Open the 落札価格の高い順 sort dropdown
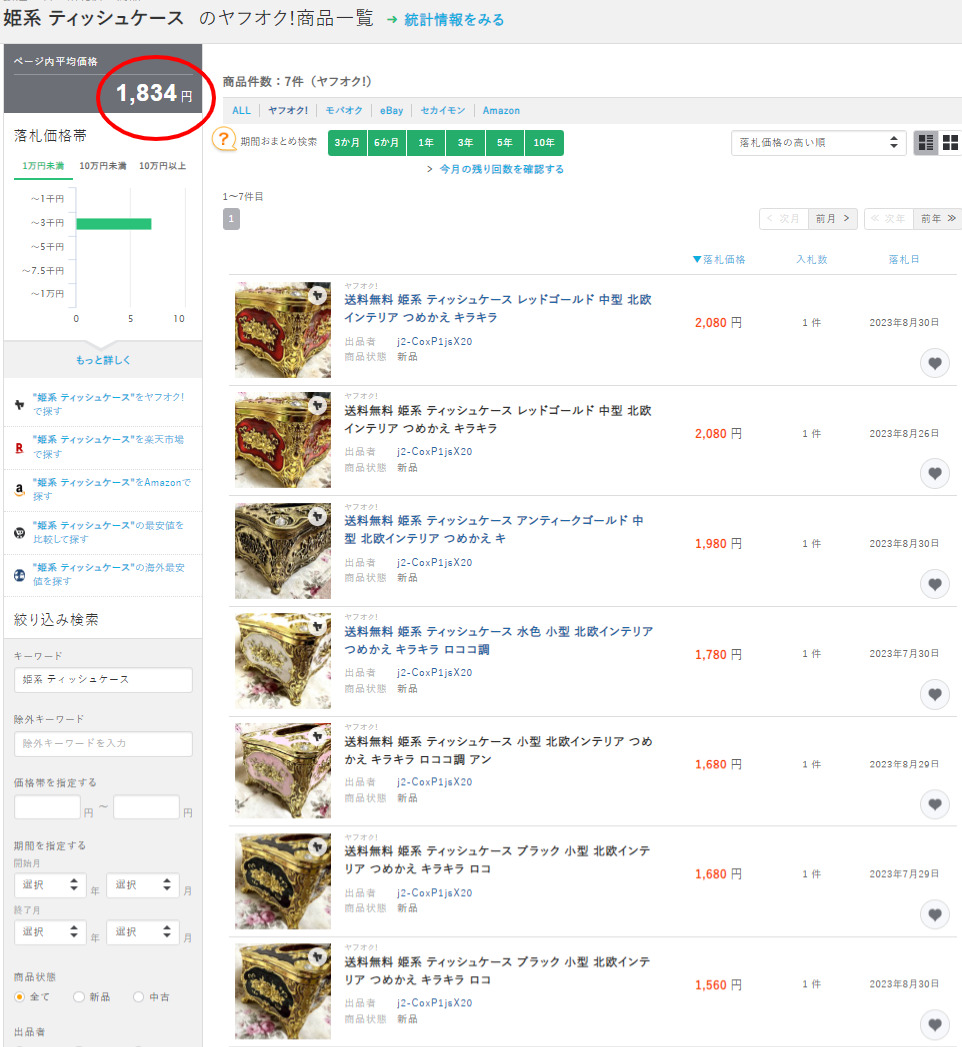The width and height of the screenshot is (962, 1047). pos(818,143)
